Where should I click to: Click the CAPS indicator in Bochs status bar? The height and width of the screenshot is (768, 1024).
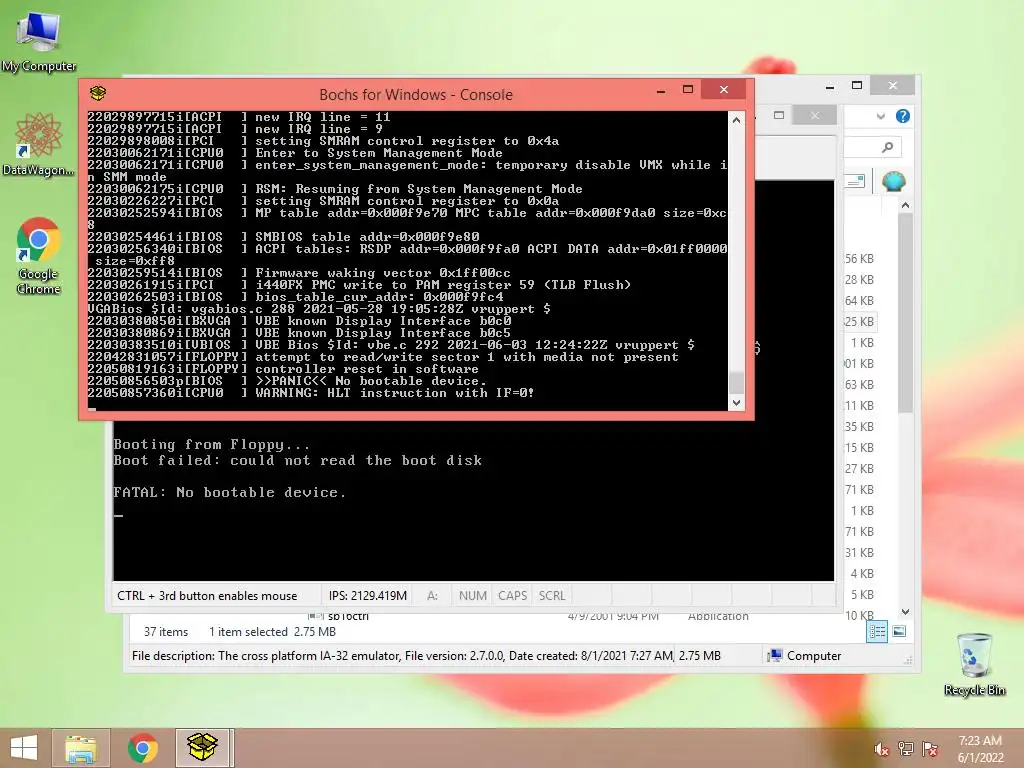click(x=512, y=596)
